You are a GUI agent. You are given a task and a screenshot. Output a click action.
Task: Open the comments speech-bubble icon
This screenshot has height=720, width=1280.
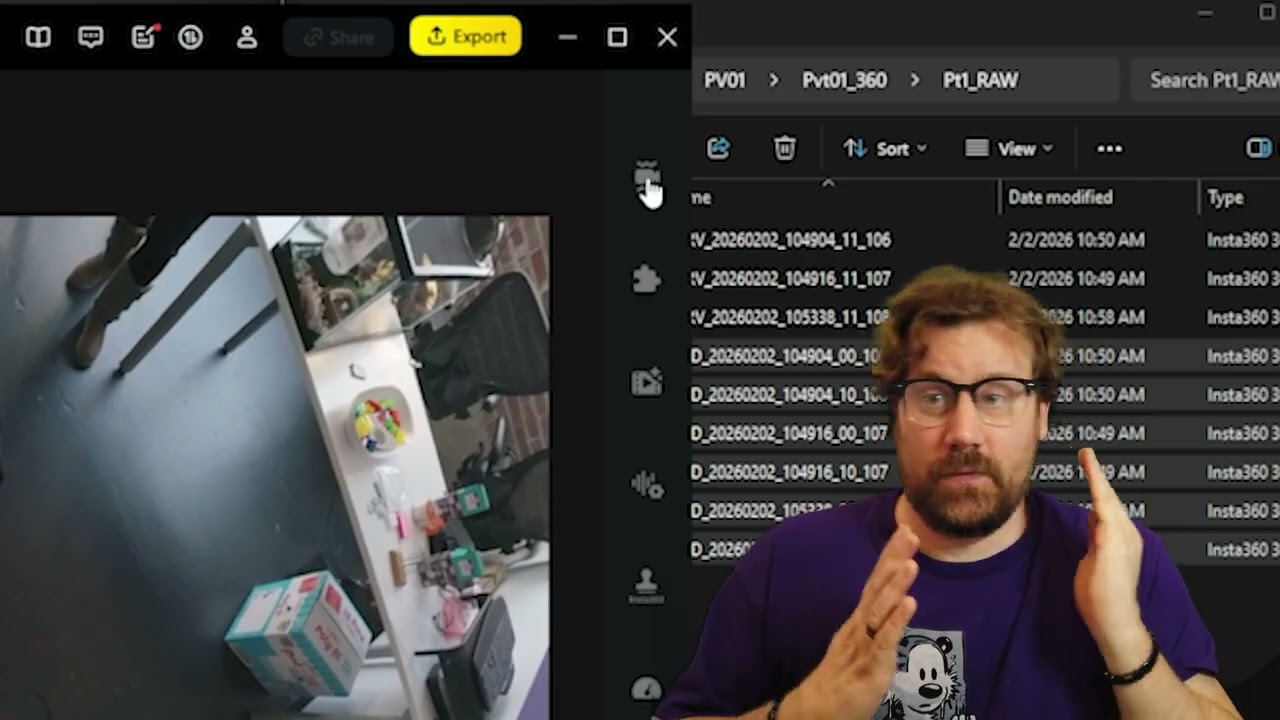[x=91, y=37]
